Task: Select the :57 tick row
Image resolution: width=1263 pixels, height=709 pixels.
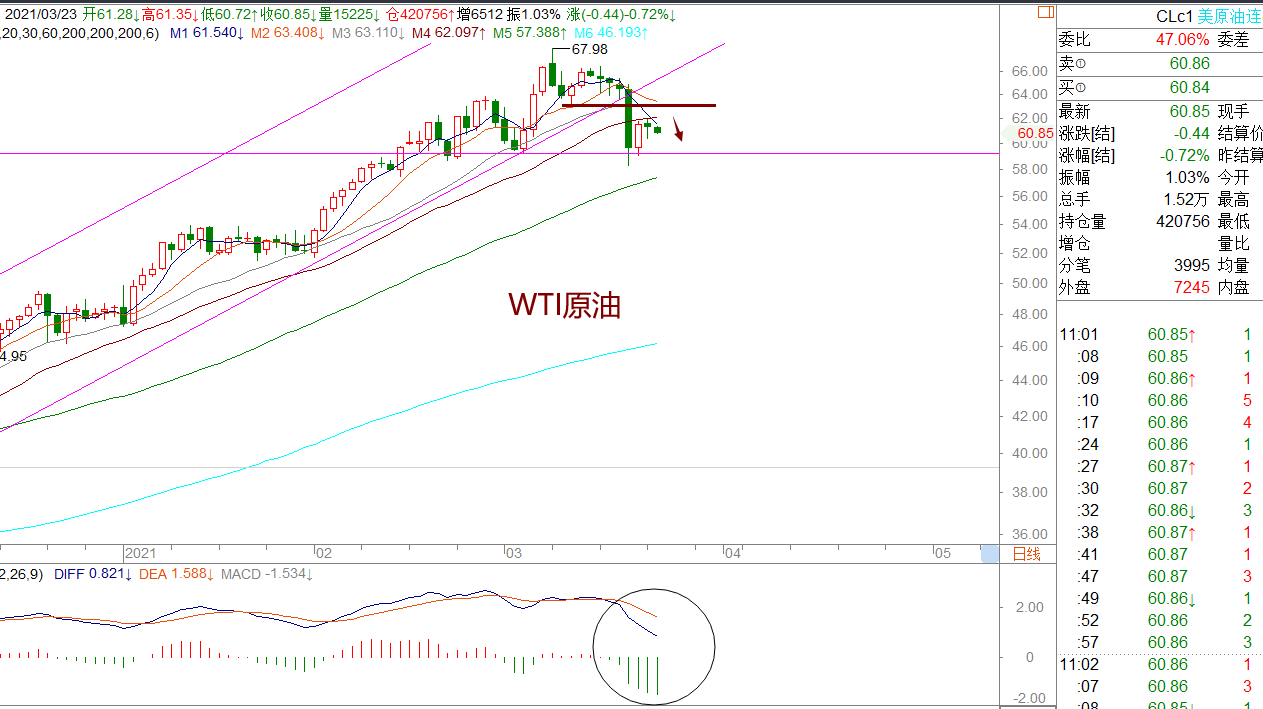Action: point(1160,643)
